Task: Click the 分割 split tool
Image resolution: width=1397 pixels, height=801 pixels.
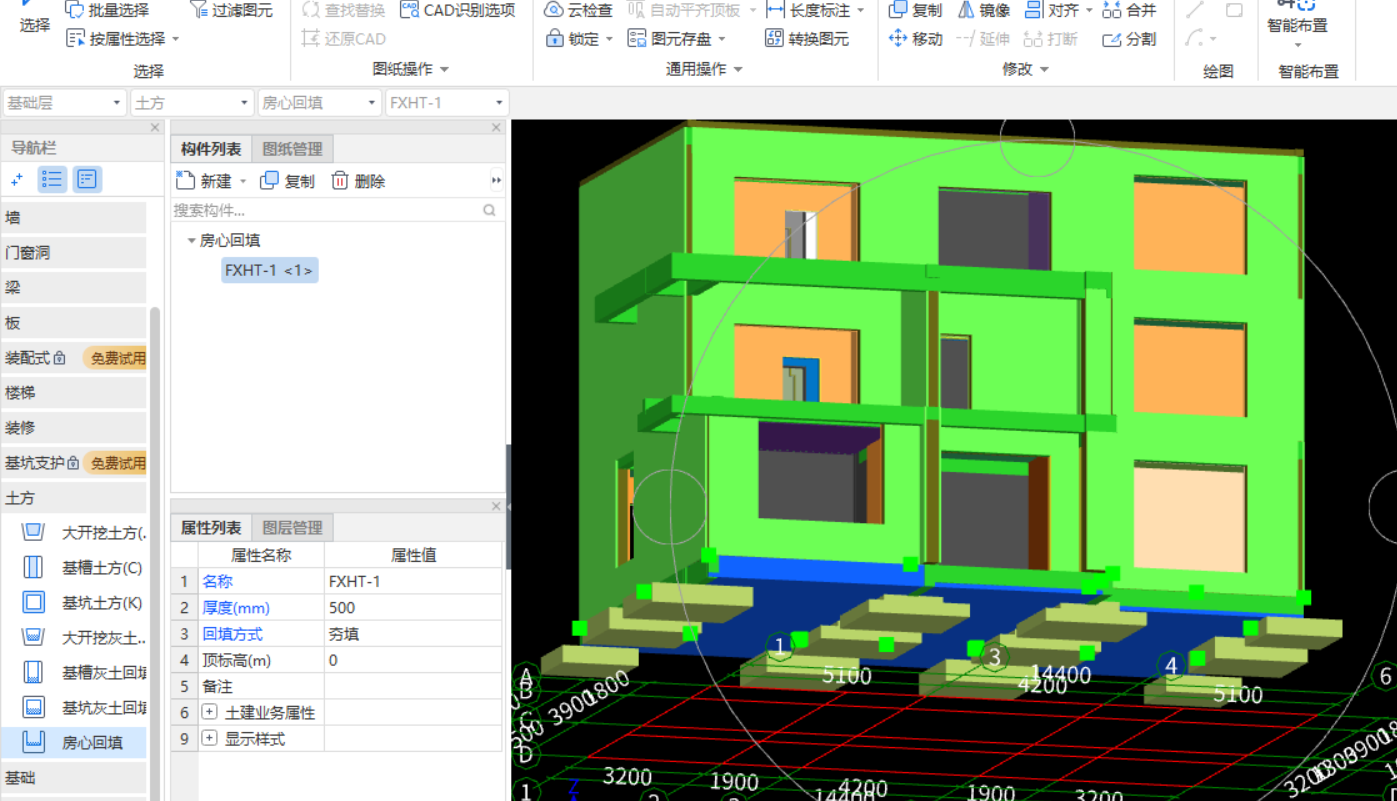Action: pyautogui.click(x=1129, y=39)
